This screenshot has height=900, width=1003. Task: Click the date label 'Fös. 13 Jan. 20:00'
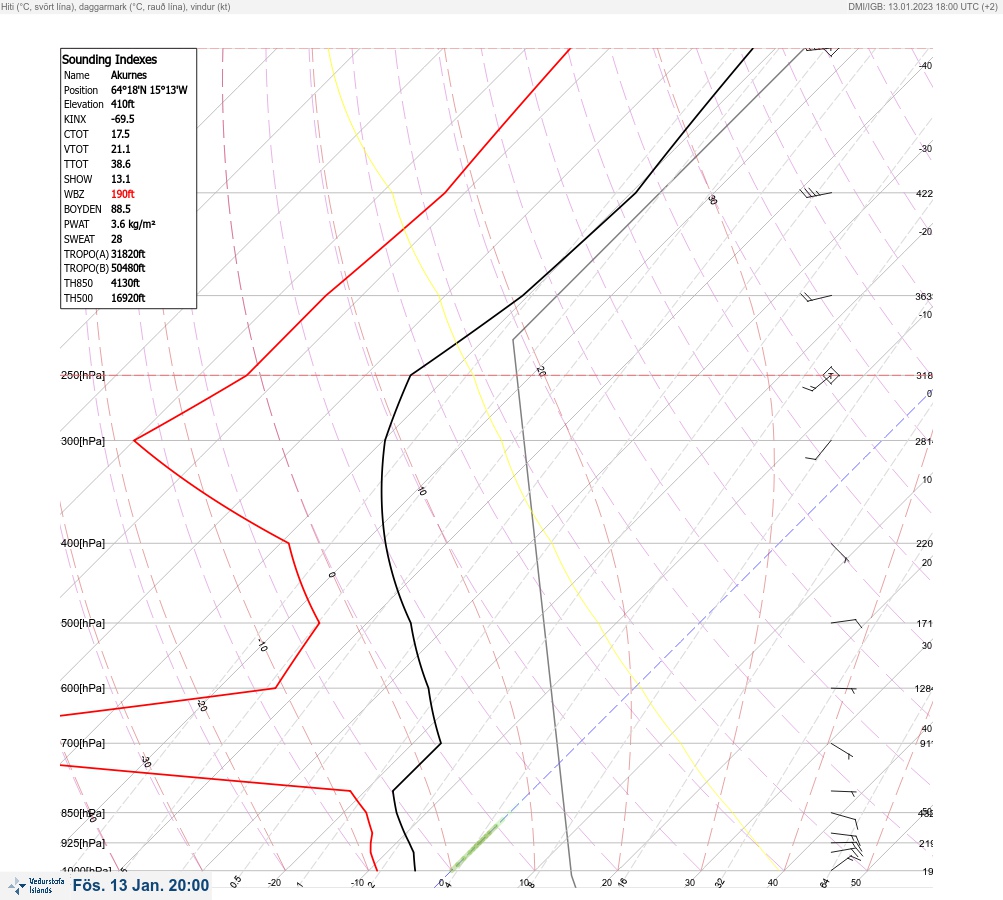click(x=141, y=885)
